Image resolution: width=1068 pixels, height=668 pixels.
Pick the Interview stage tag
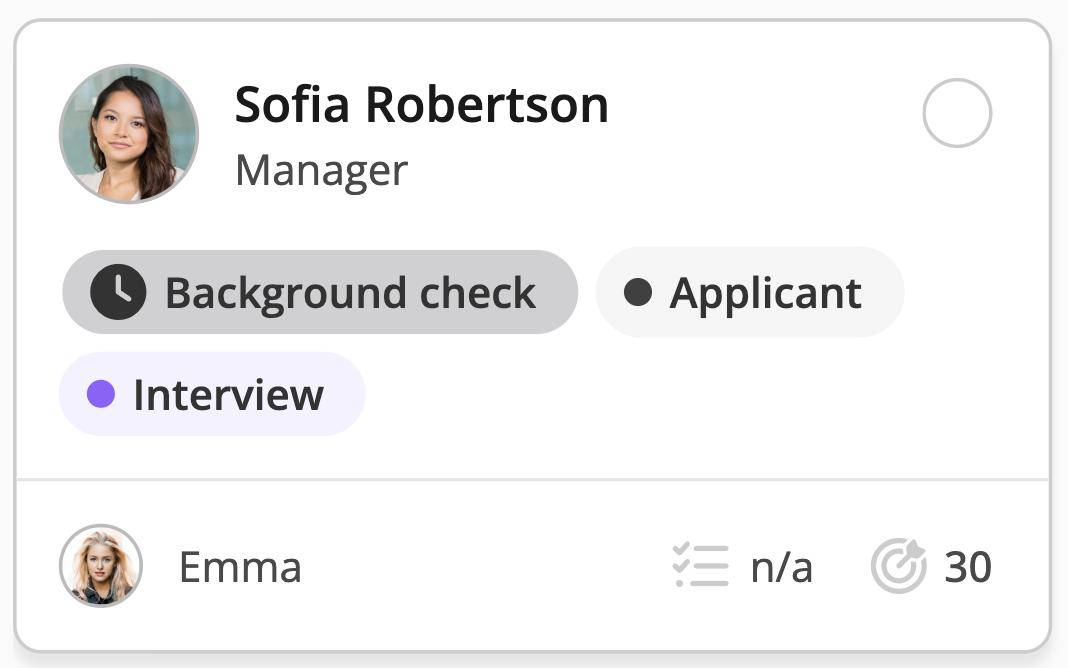(213, 395)
